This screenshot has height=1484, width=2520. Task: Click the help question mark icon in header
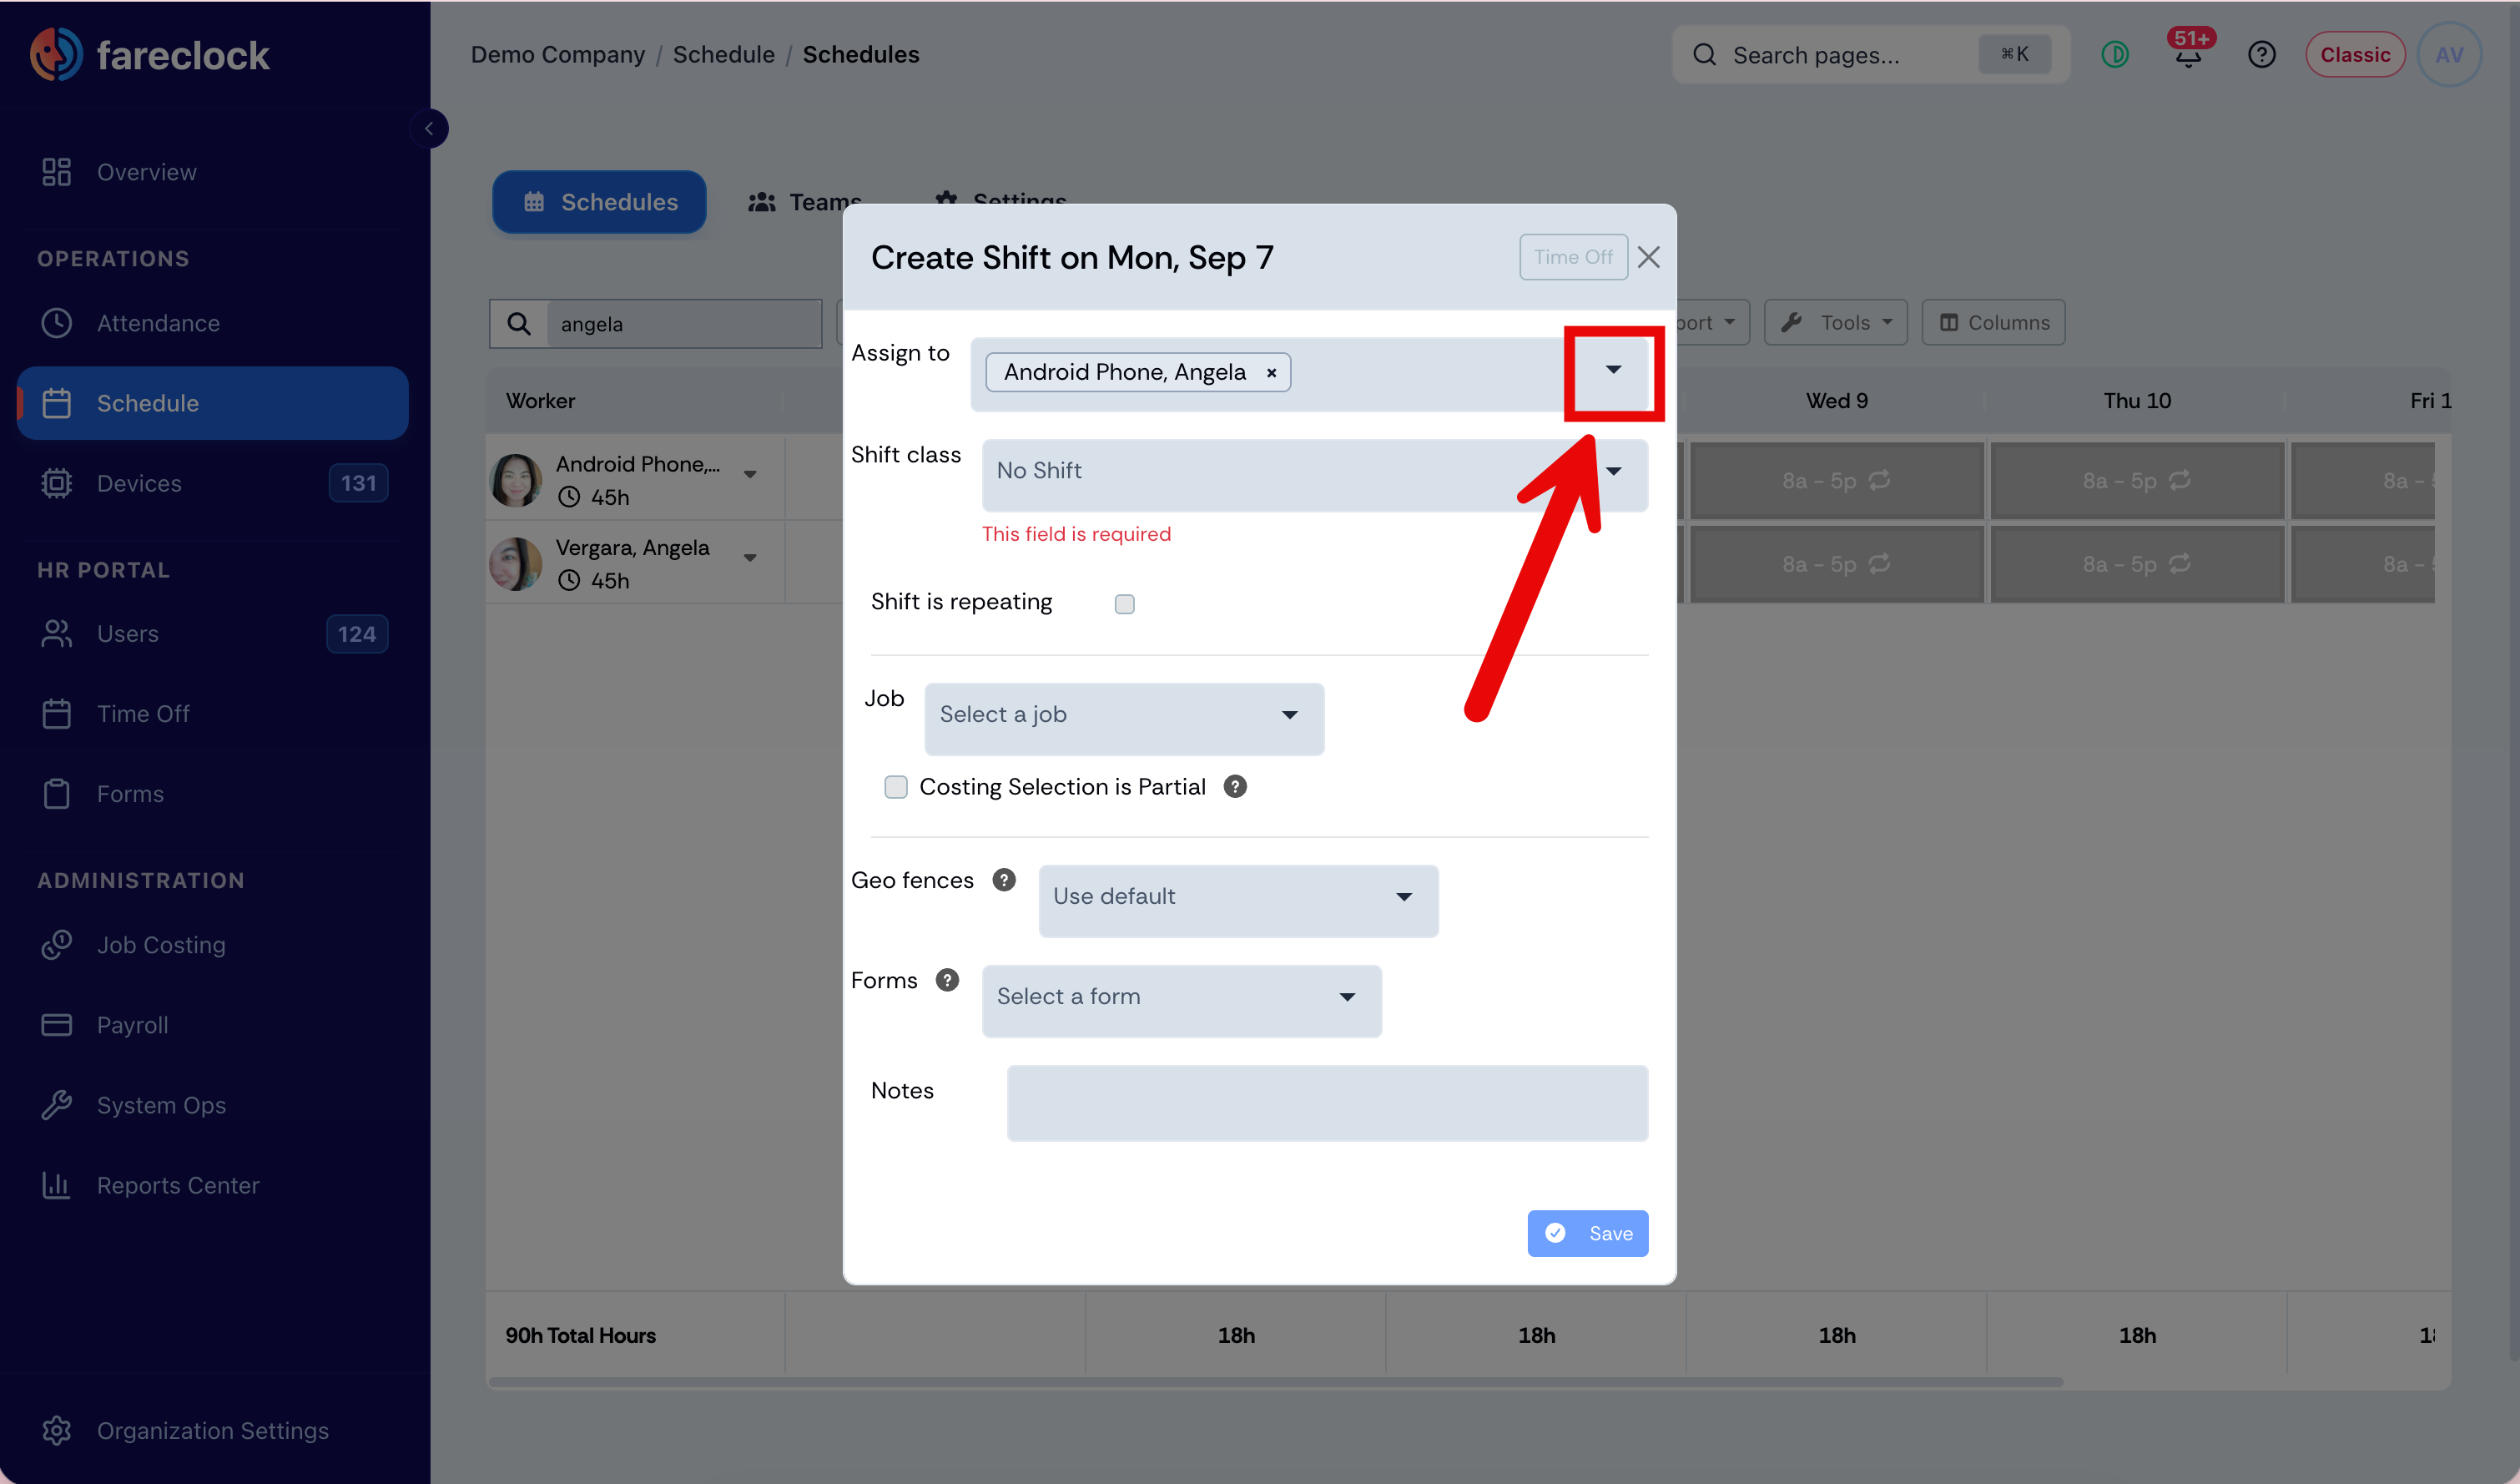click(2261, 54)
